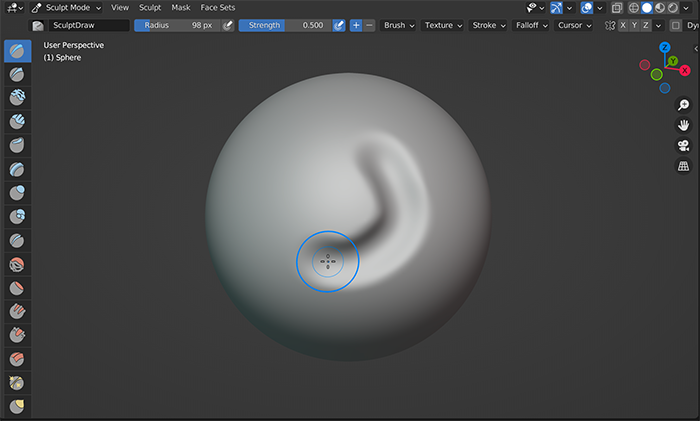Click the symmetry butterfly icon
This screenshot has width=700, height=421.
click(x=610, y=25)
